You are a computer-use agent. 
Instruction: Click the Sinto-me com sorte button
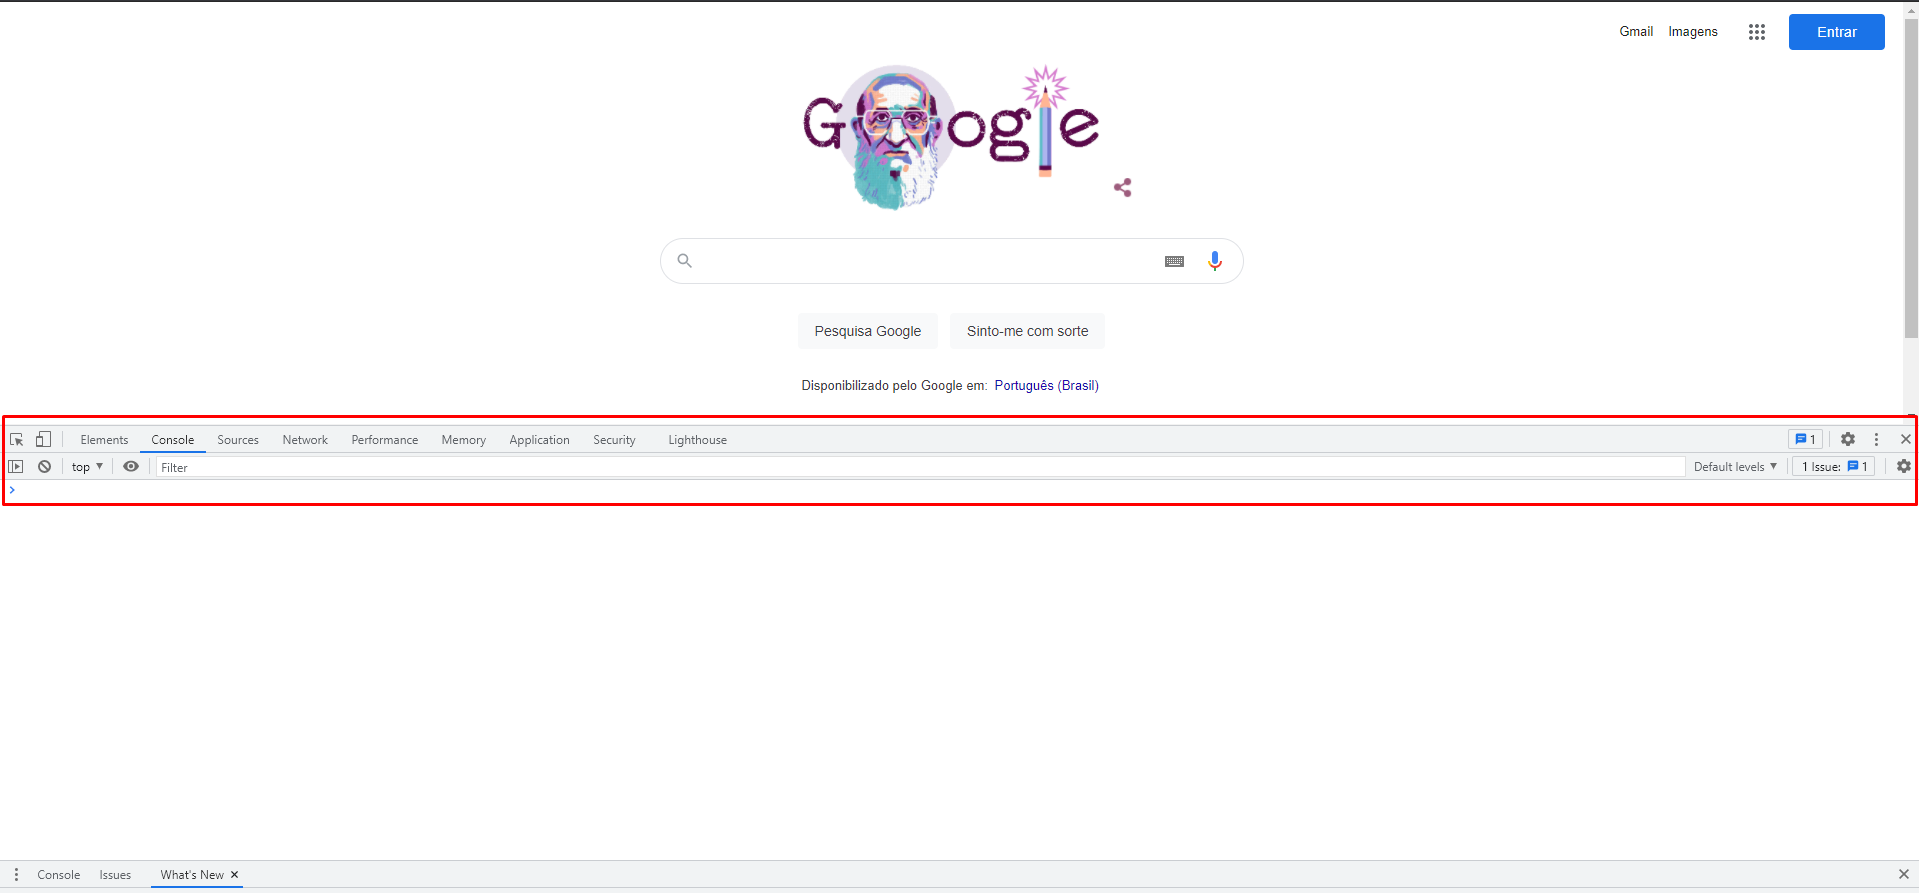coord(1028,331)
